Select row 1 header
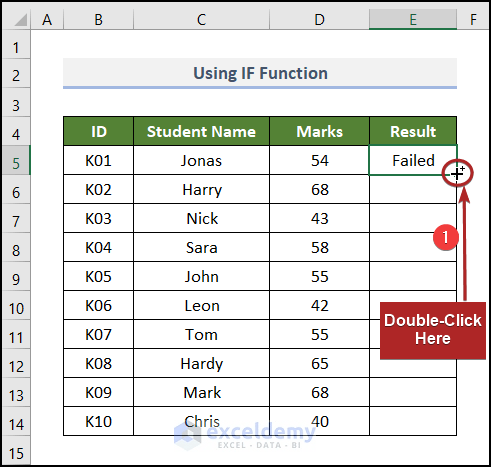 16,45
